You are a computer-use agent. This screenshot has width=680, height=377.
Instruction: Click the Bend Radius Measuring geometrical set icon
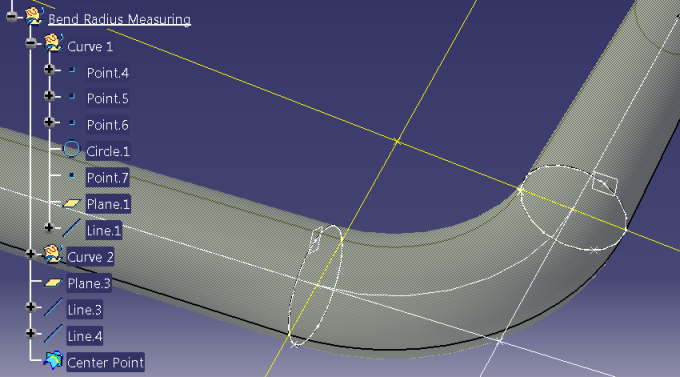click(x=34, y=16)
